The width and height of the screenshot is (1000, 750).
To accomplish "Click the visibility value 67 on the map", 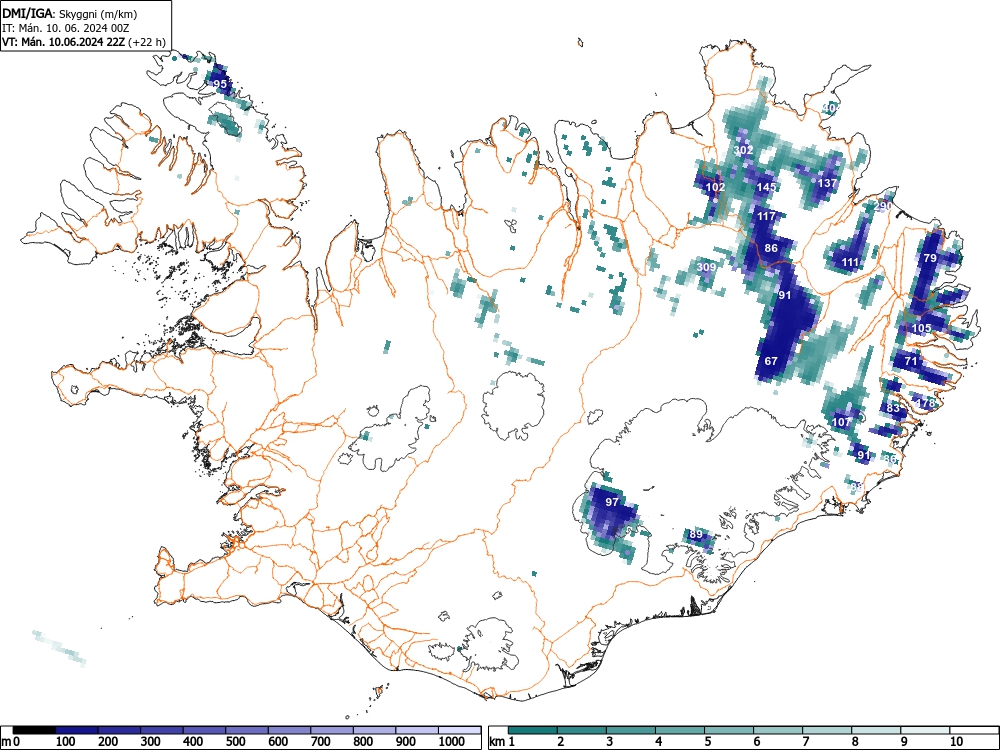I will [771, 361].
